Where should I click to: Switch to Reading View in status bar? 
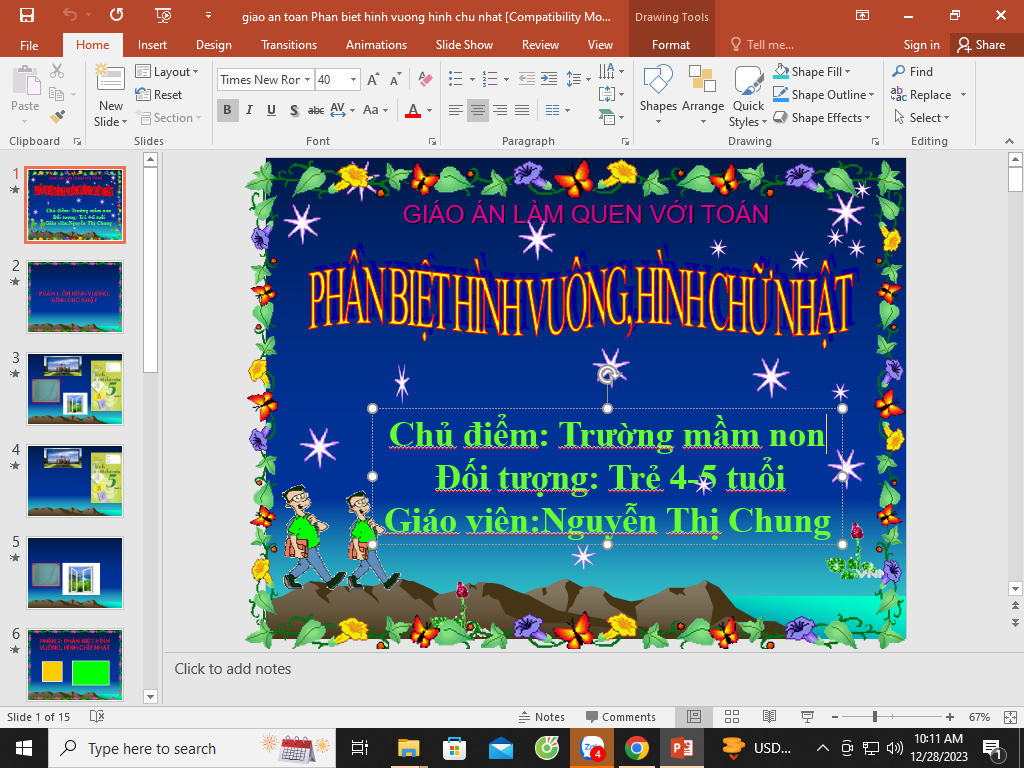pyautogui.click(x=769, y=717)
